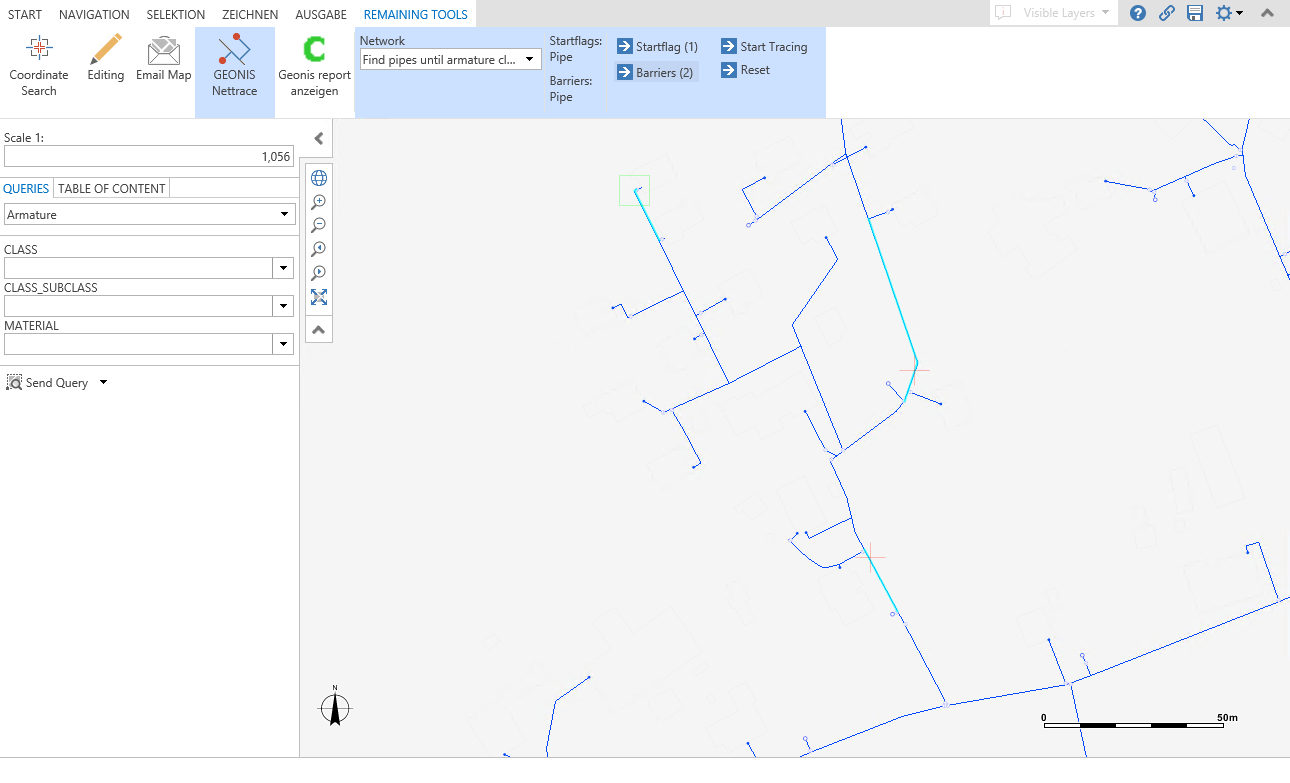Image resolution: width=1290 pixels, height=783 pixels.
Task: Click the Email Map icon
Action: (163, 62)
